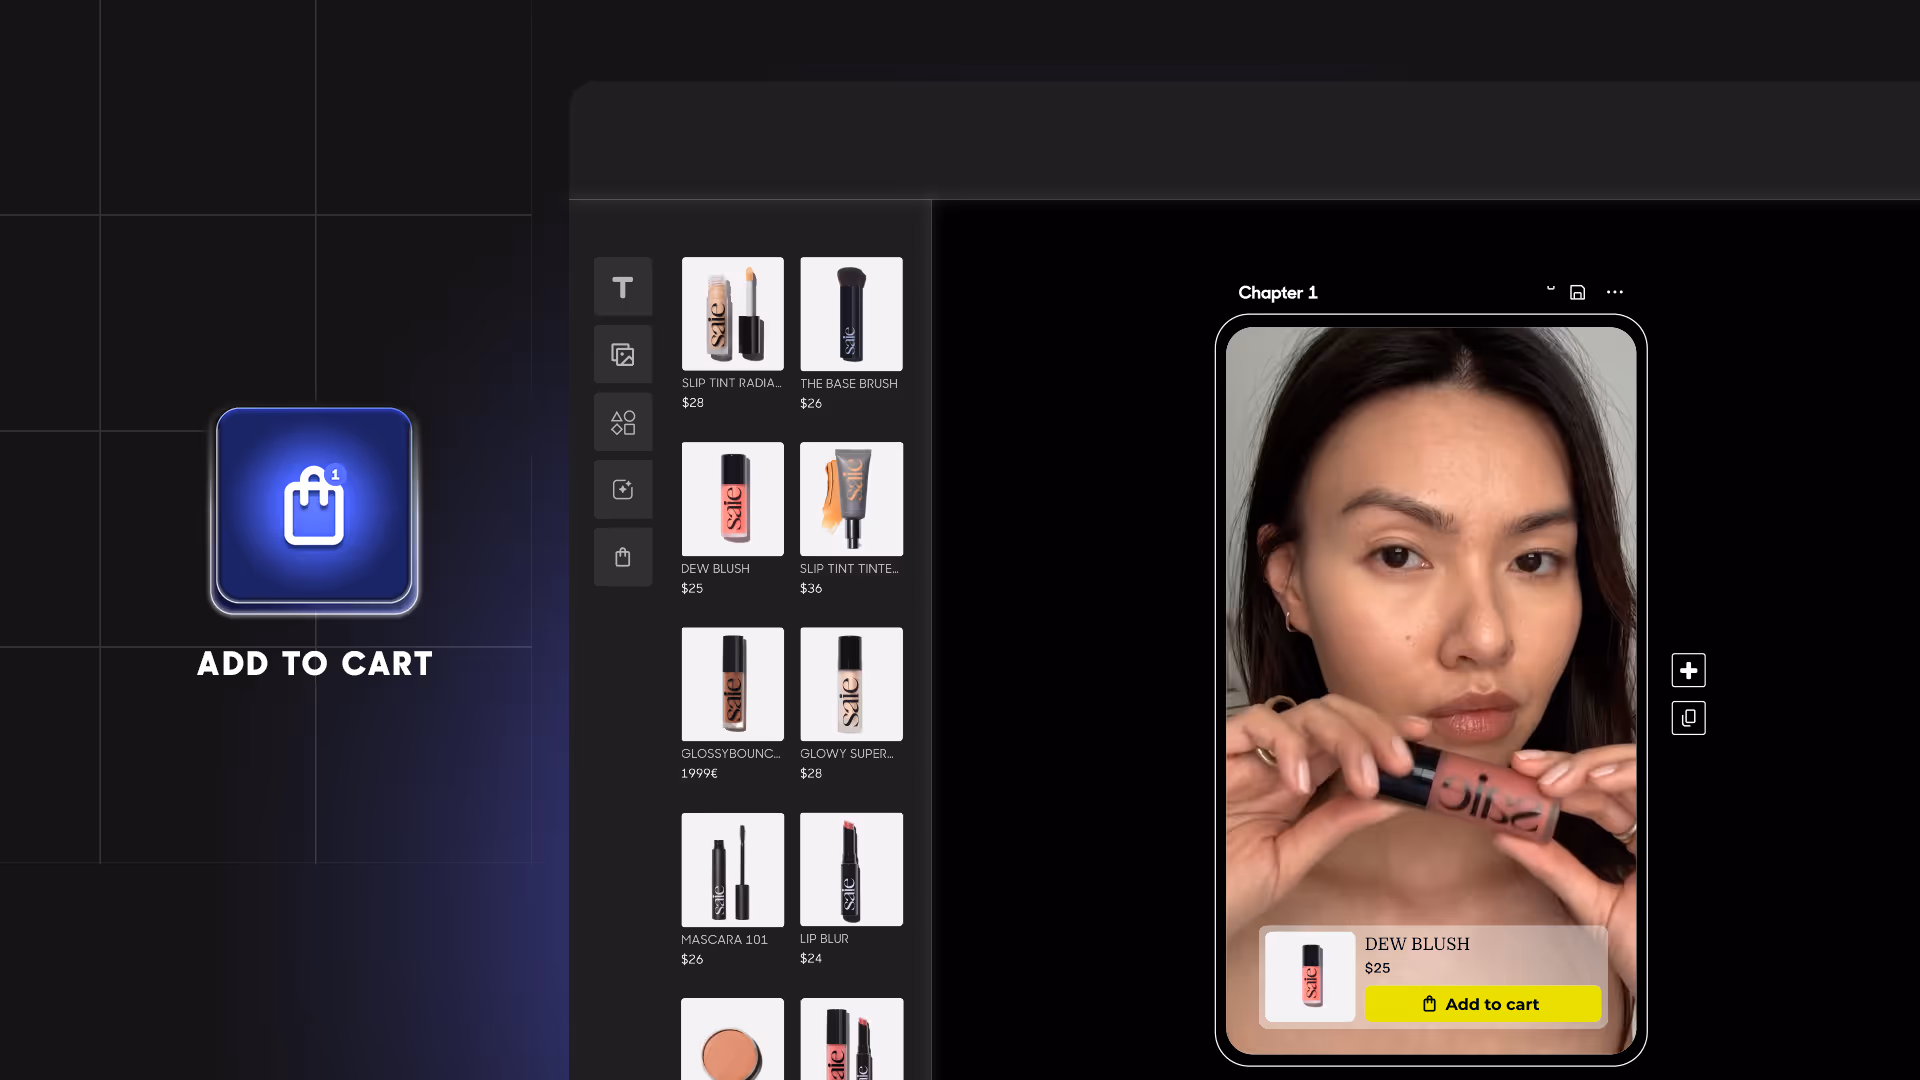Open Chapter 1 three-dot options menu
The width and height of the screenshot is (1920, 1080).
tap(1614, 292)
